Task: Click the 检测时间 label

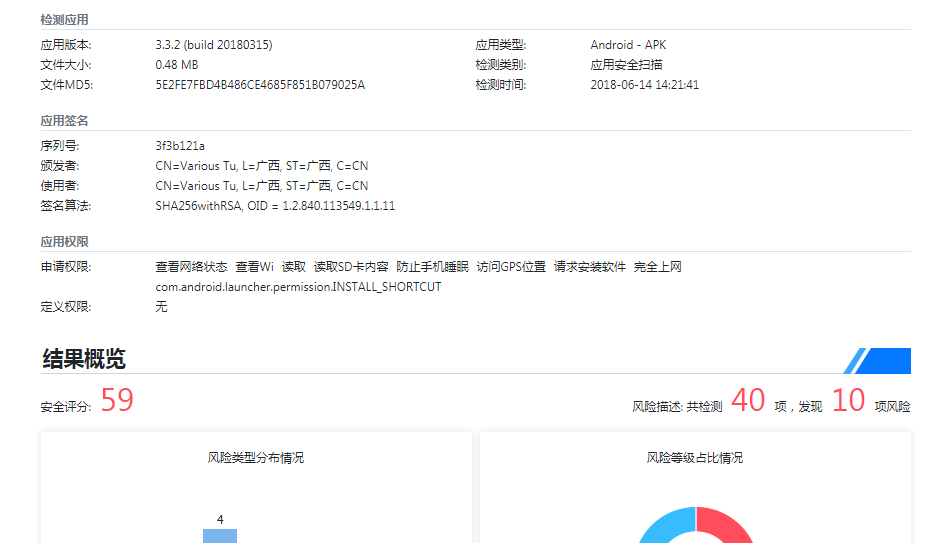Action: tap(501, 85)
